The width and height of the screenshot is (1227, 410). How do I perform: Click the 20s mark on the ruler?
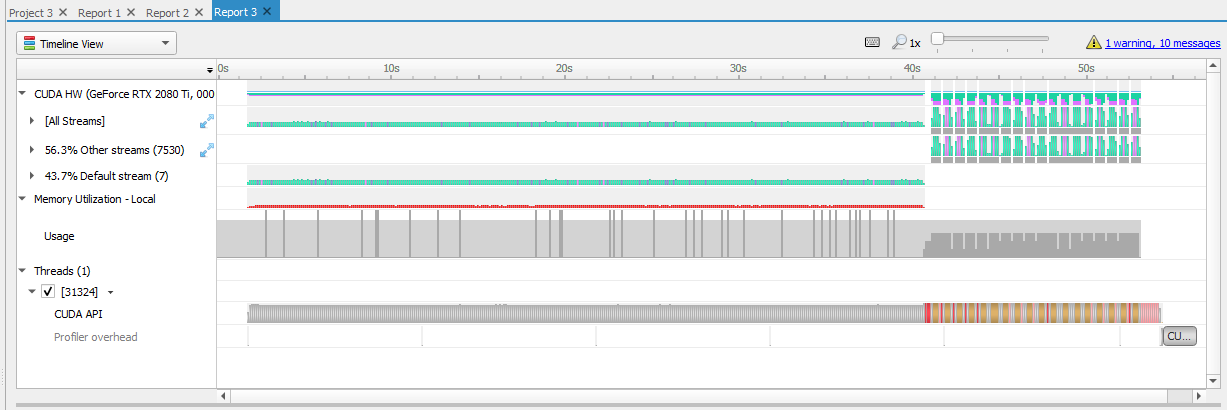coord(565,67)
